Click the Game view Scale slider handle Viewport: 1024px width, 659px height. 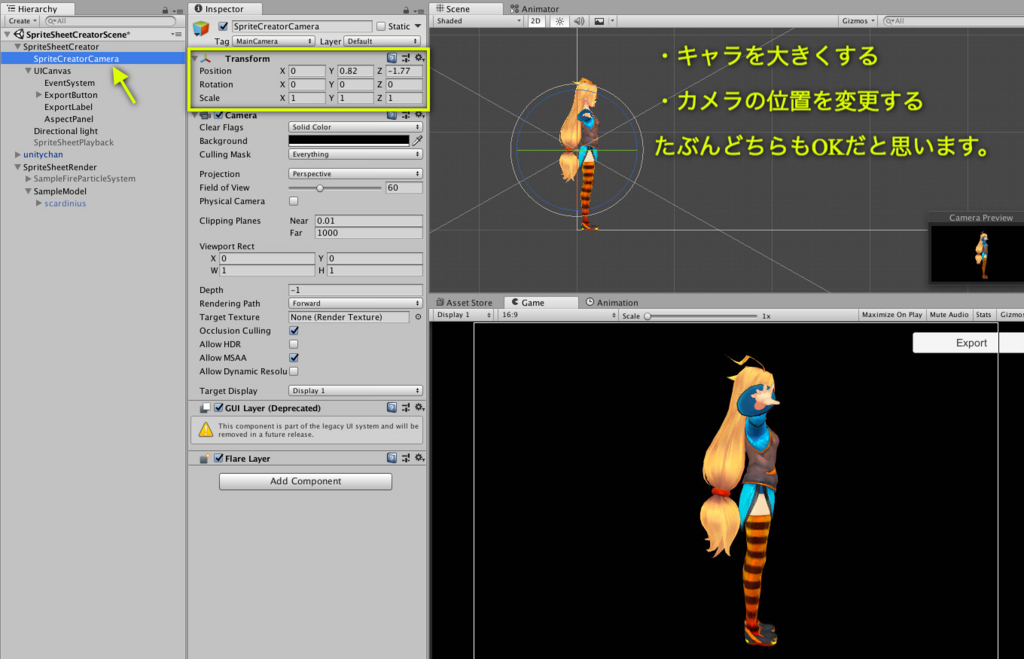point(648,316)
